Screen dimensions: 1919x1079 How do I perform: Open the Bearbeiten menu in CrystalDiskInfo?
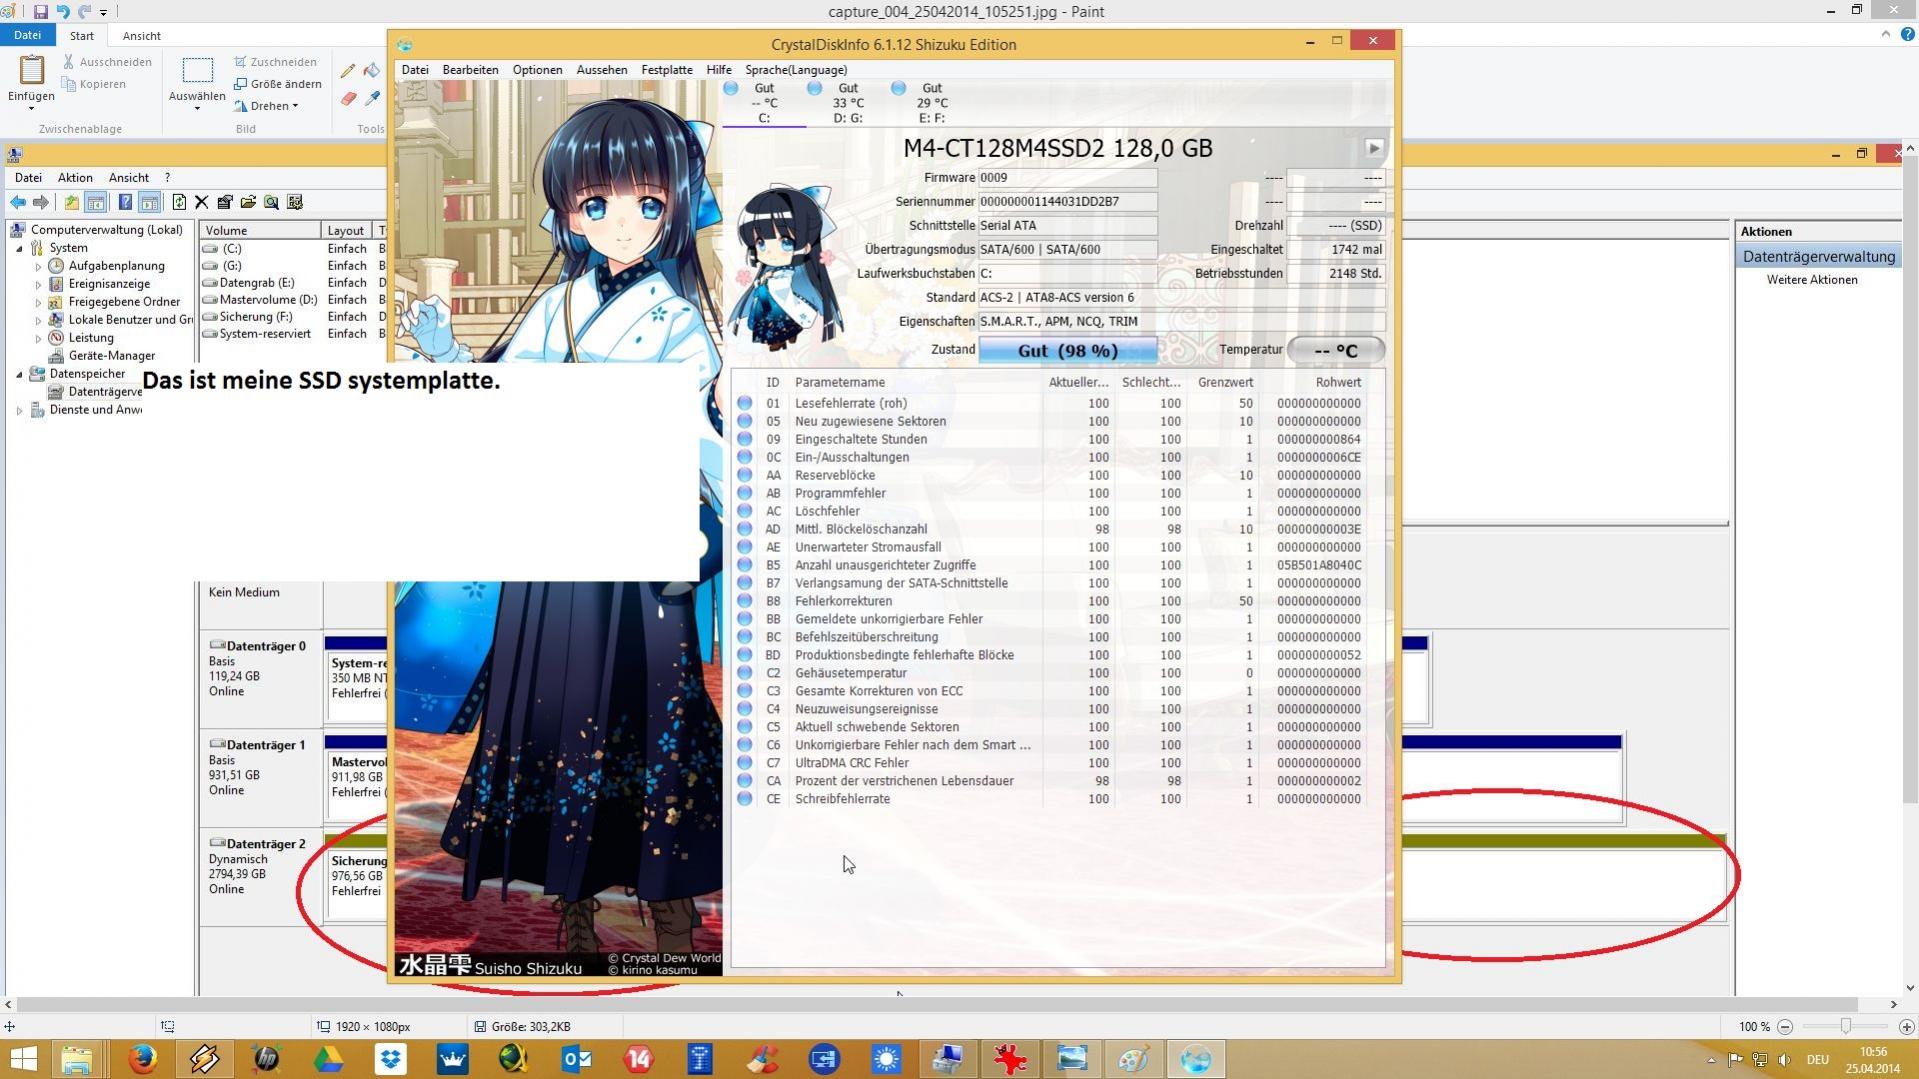pyautogui.click(x=470, y=70)
